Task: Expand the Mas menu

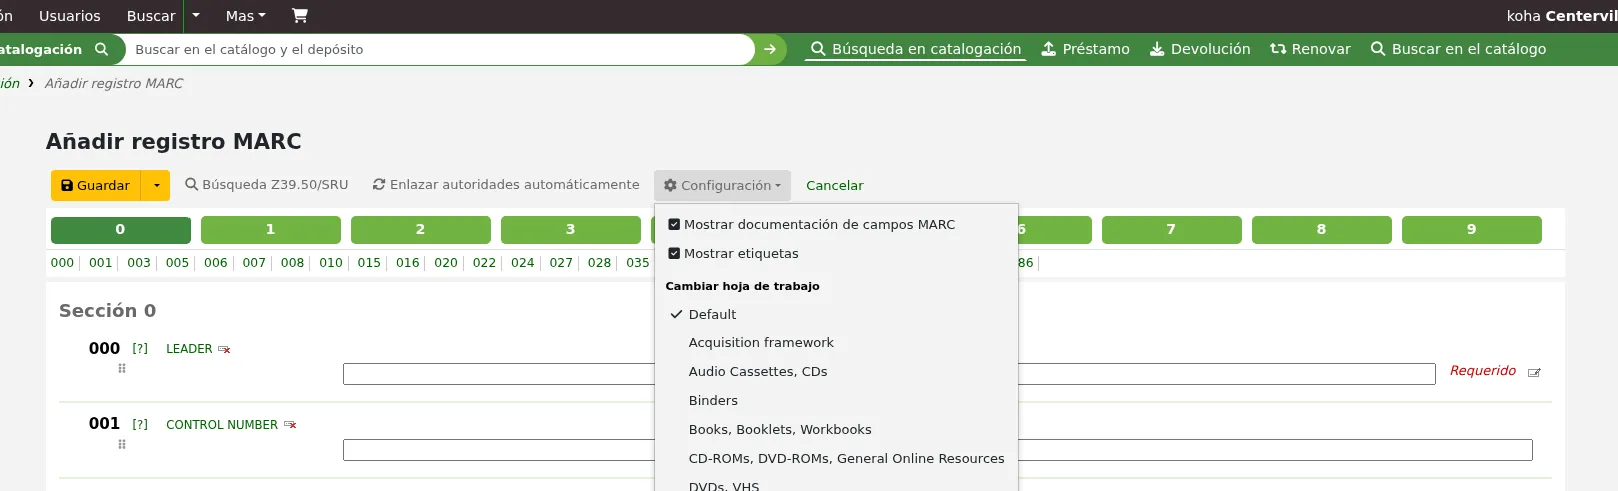Action: [246, 16]
